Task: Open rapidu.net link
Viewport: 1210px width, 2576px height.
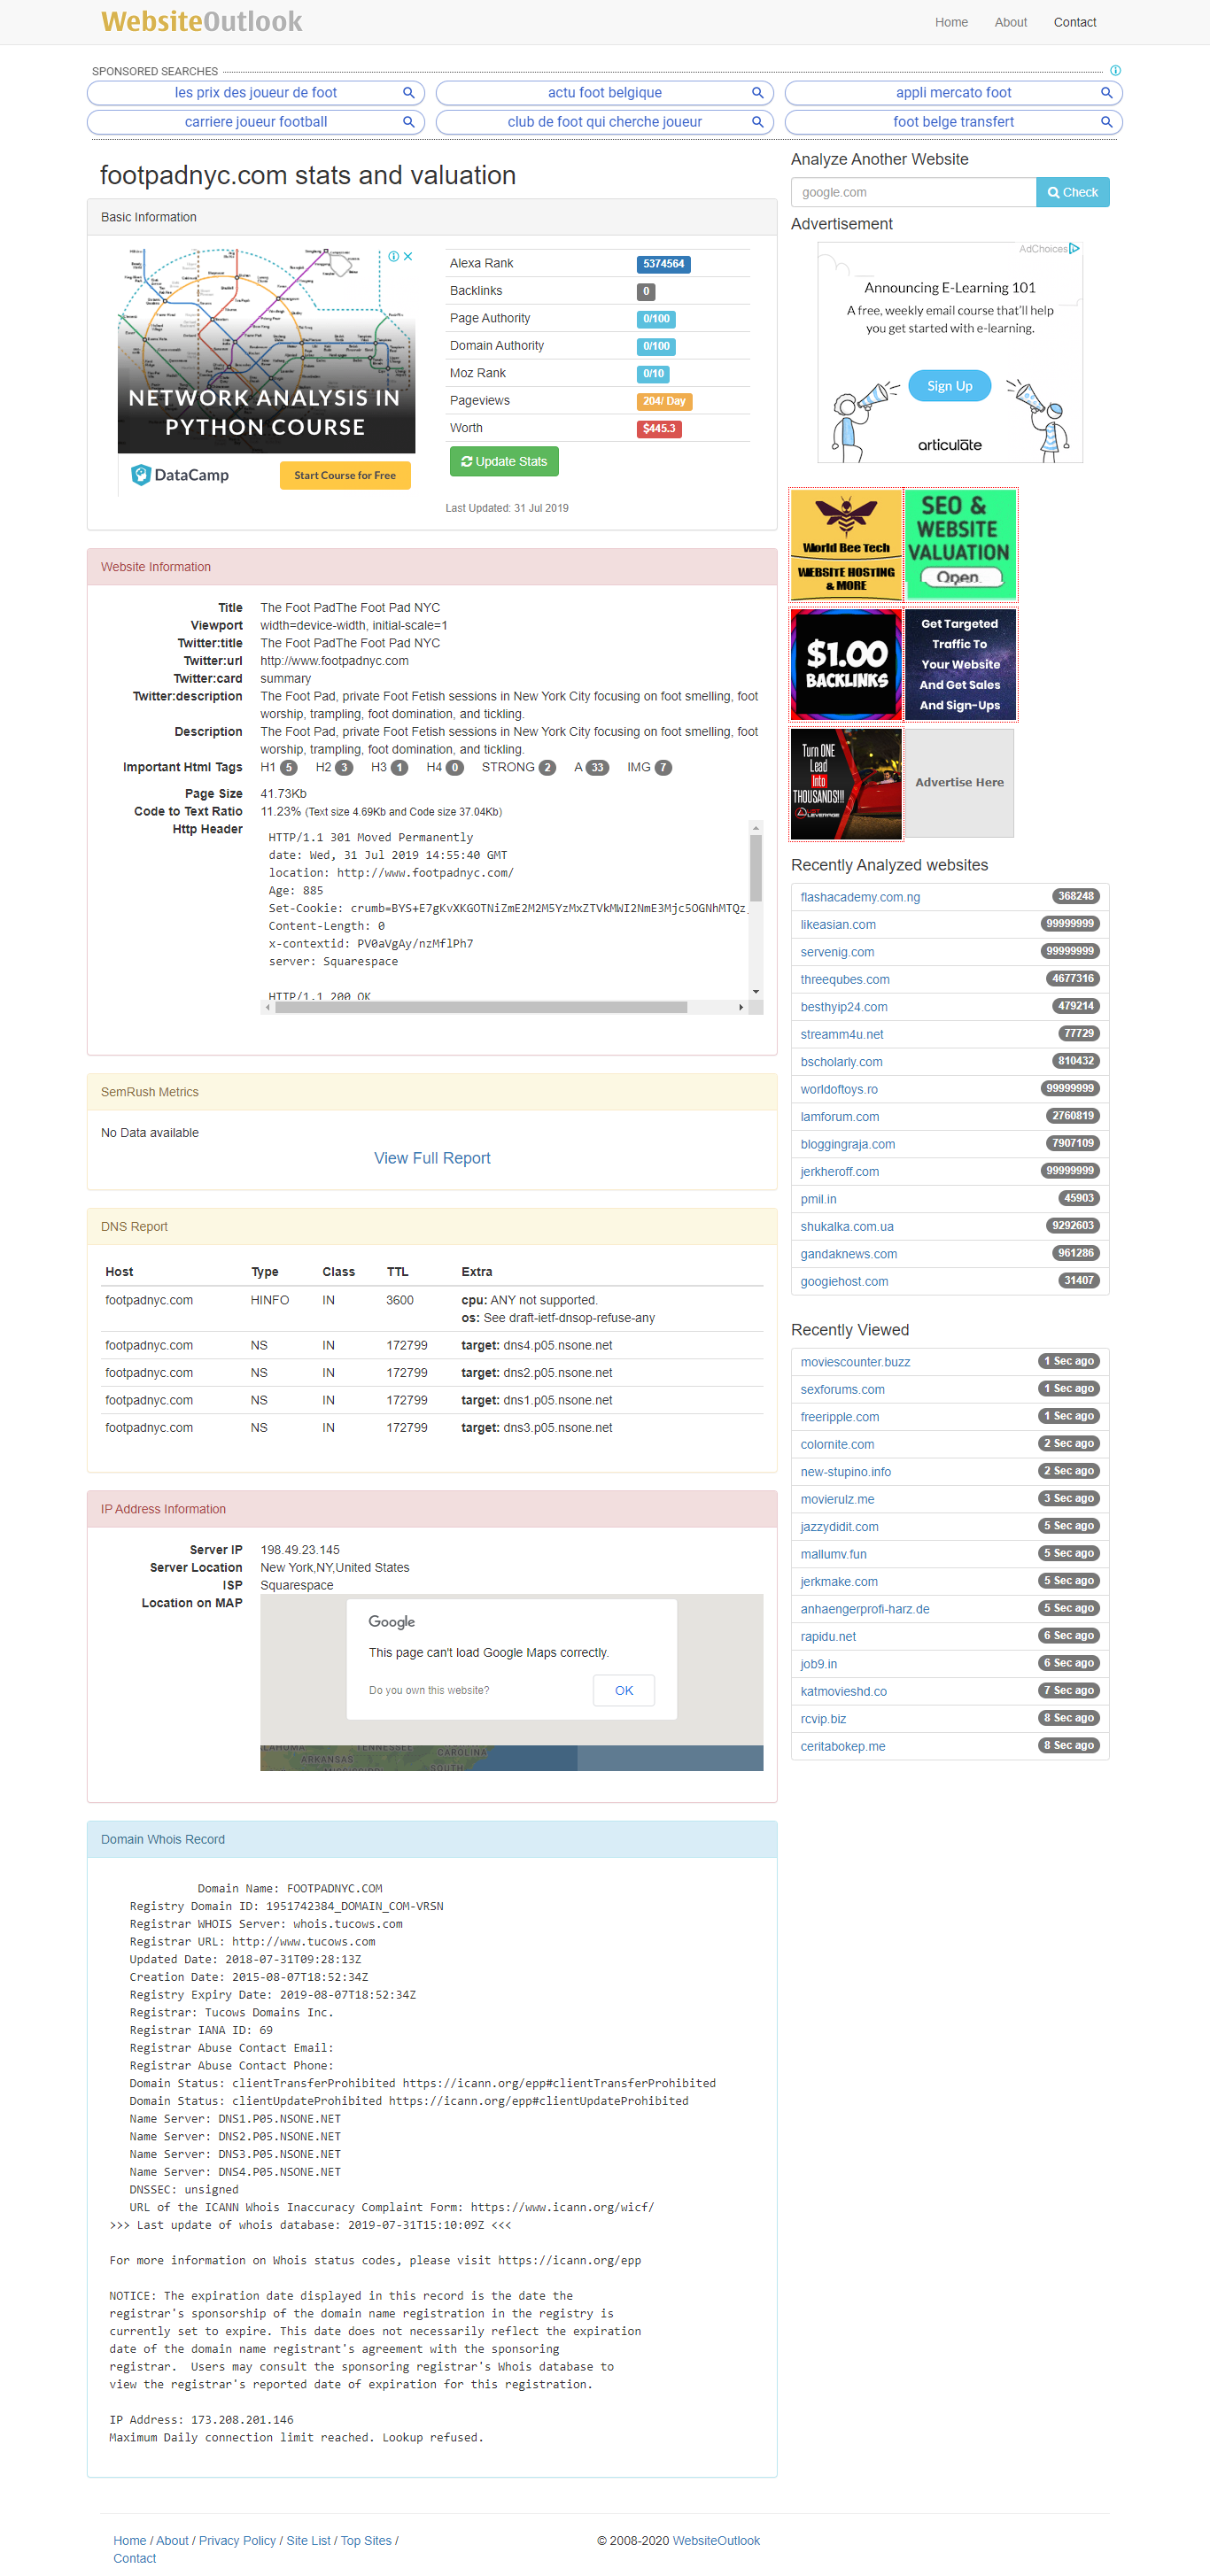Action: tap(828, 1637)
